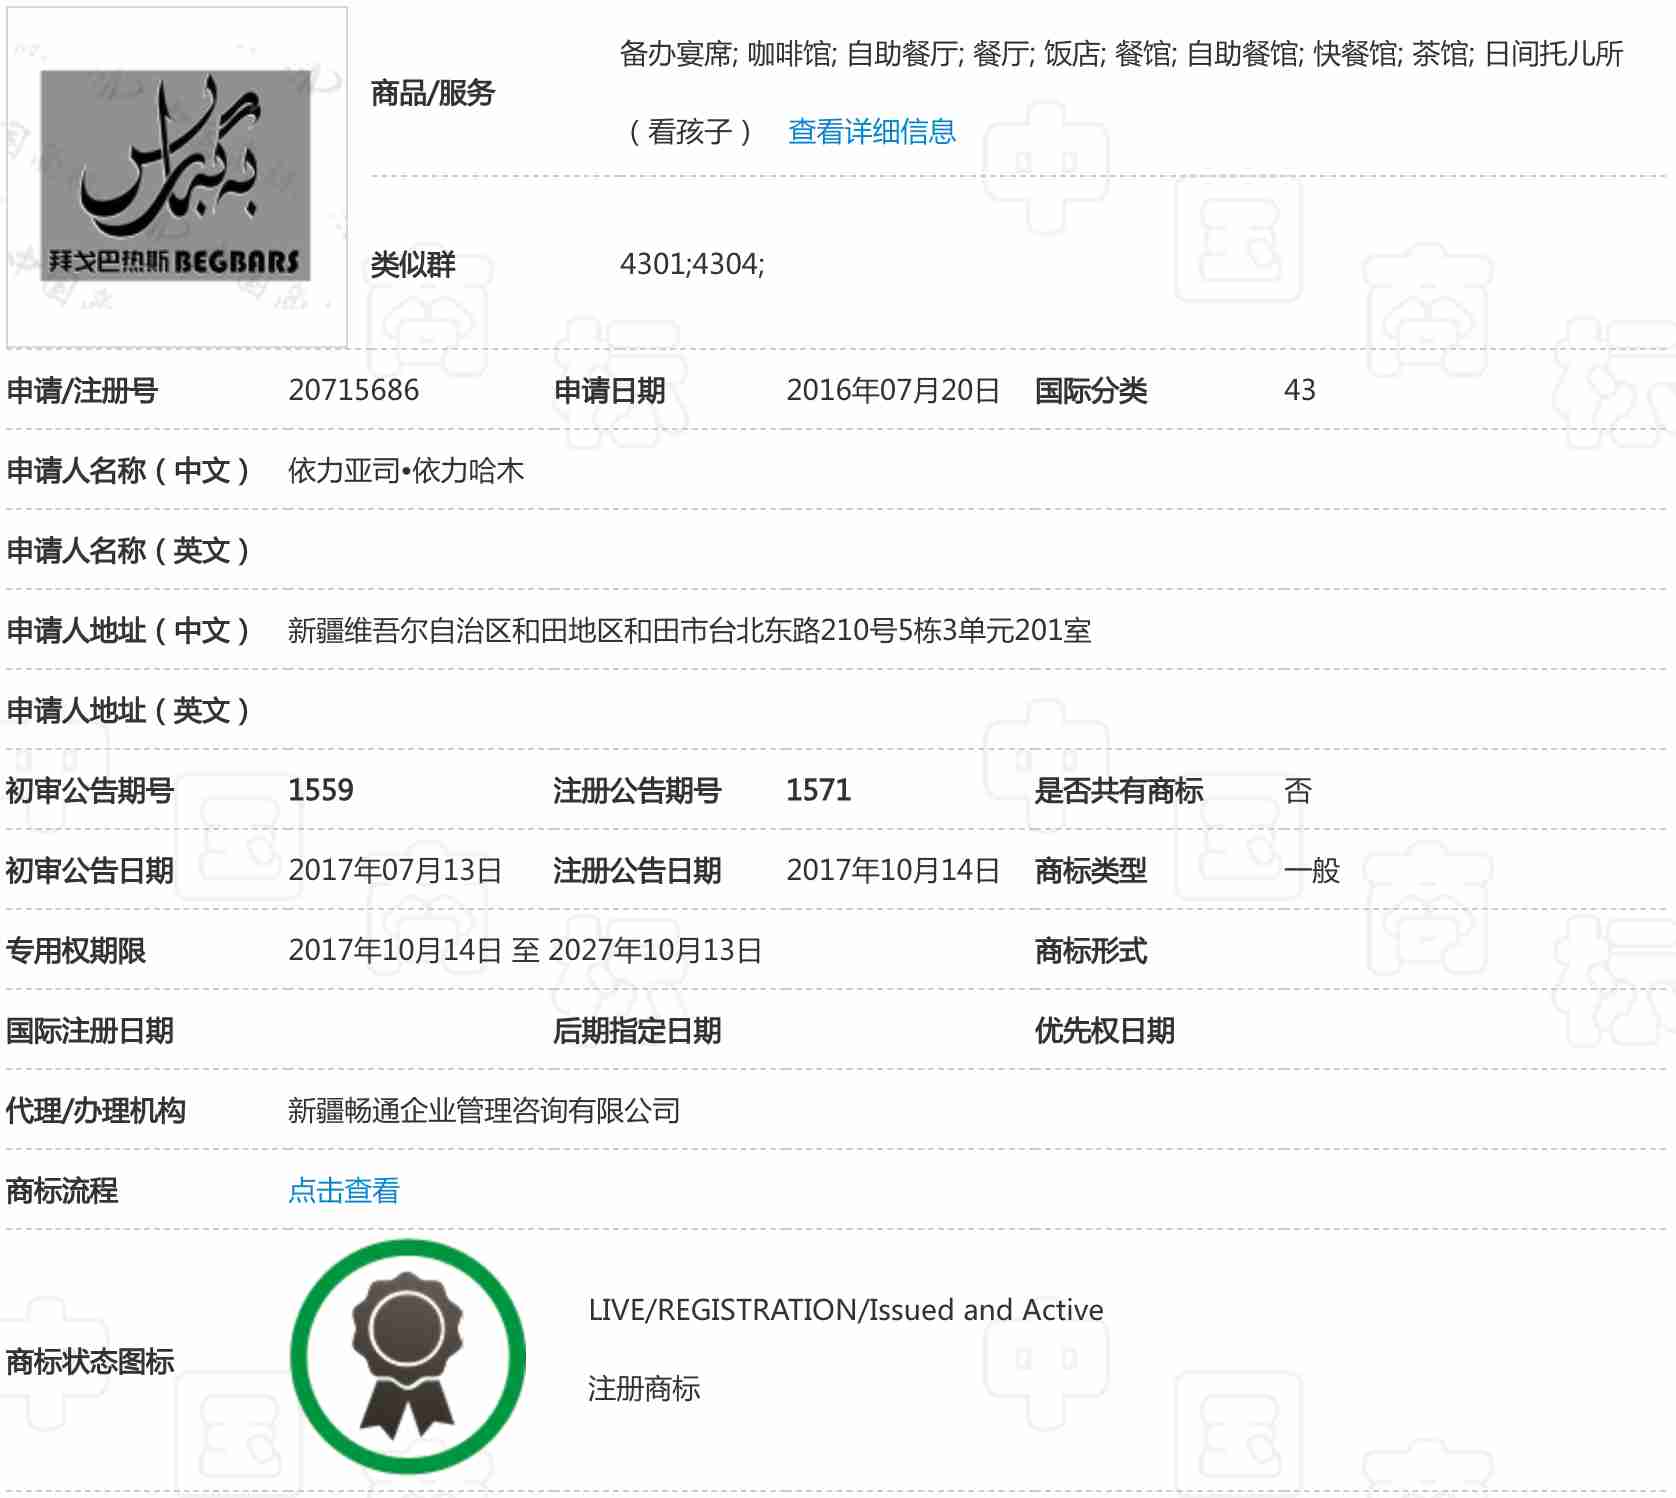Select the application number 20715686
The height and width of the screenshot is (1498, 1676).
tap(353, 390)
